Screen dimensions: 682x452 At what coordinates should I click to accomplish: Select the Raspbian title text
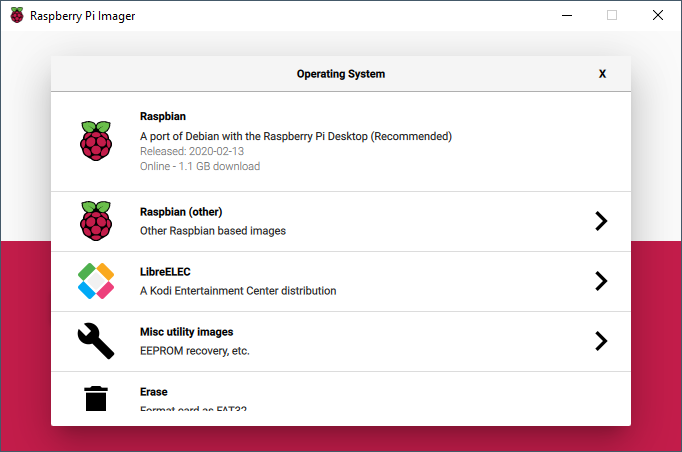[x=164, y=116]
